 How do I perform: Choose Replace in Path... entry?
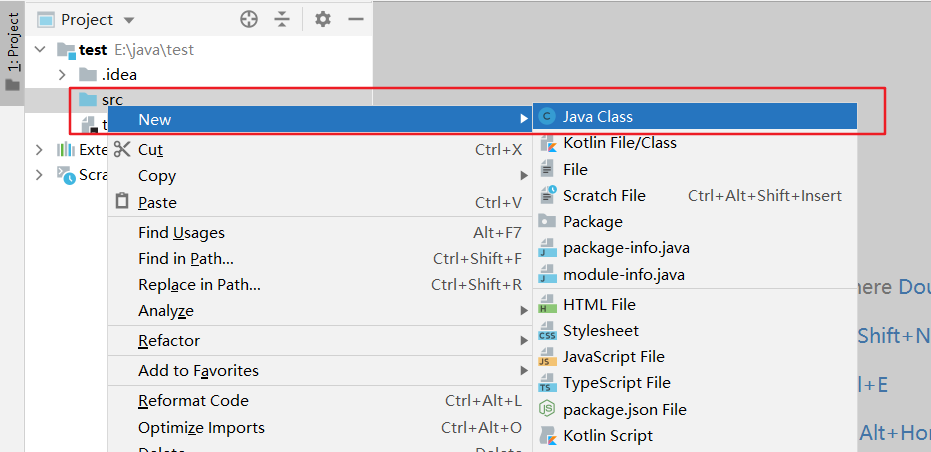pos(320,285)
